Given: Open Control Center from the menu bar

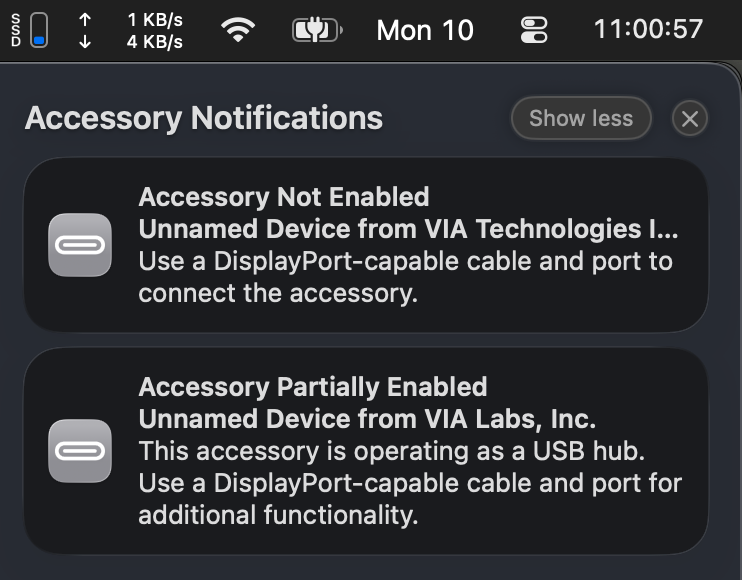Looking at the screenshot, I should (x=535, y=30).
